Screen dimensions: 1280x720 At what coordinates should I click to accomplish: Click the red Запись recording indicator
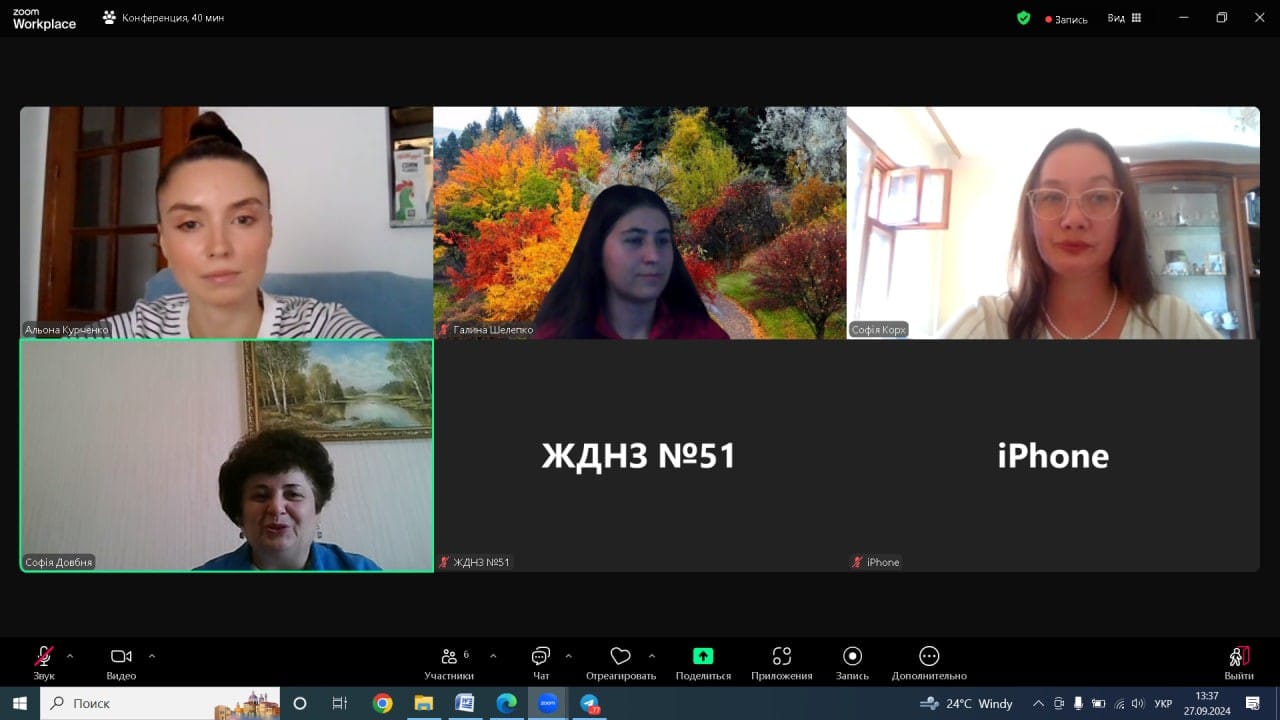coord(1066,19)
